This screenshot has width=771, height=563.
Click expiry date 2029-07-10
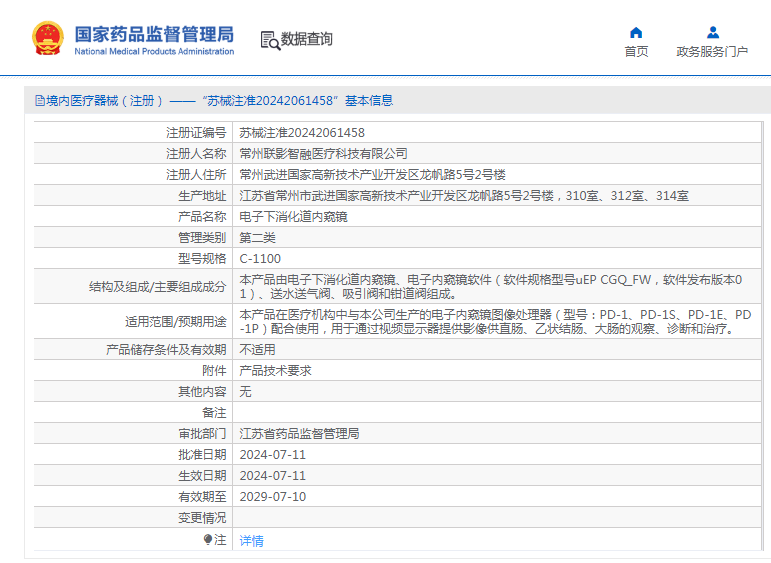[272, 497]
